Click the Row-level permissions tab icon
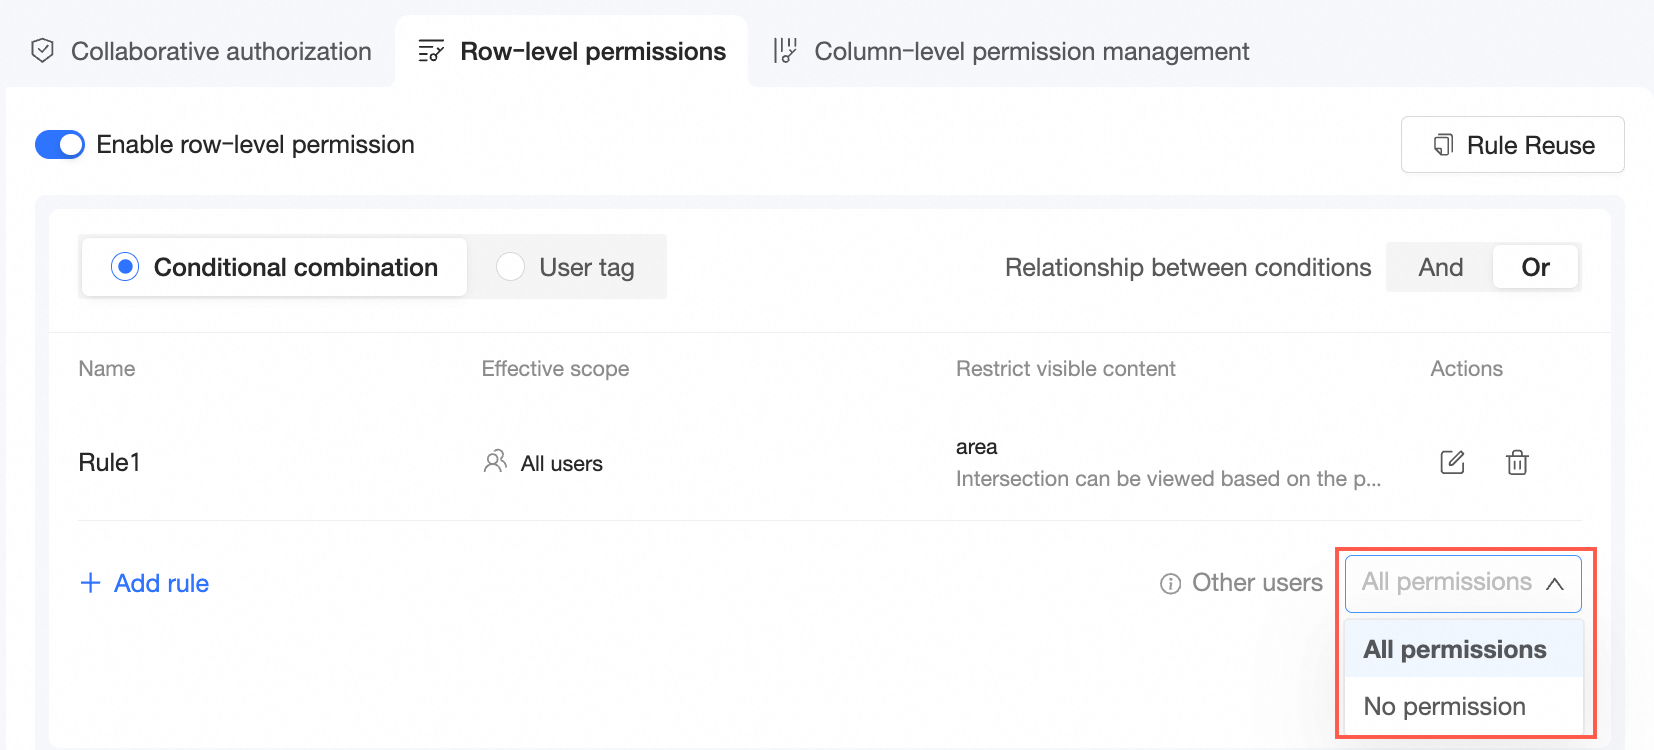The image size is (1654, 750). 431,51
